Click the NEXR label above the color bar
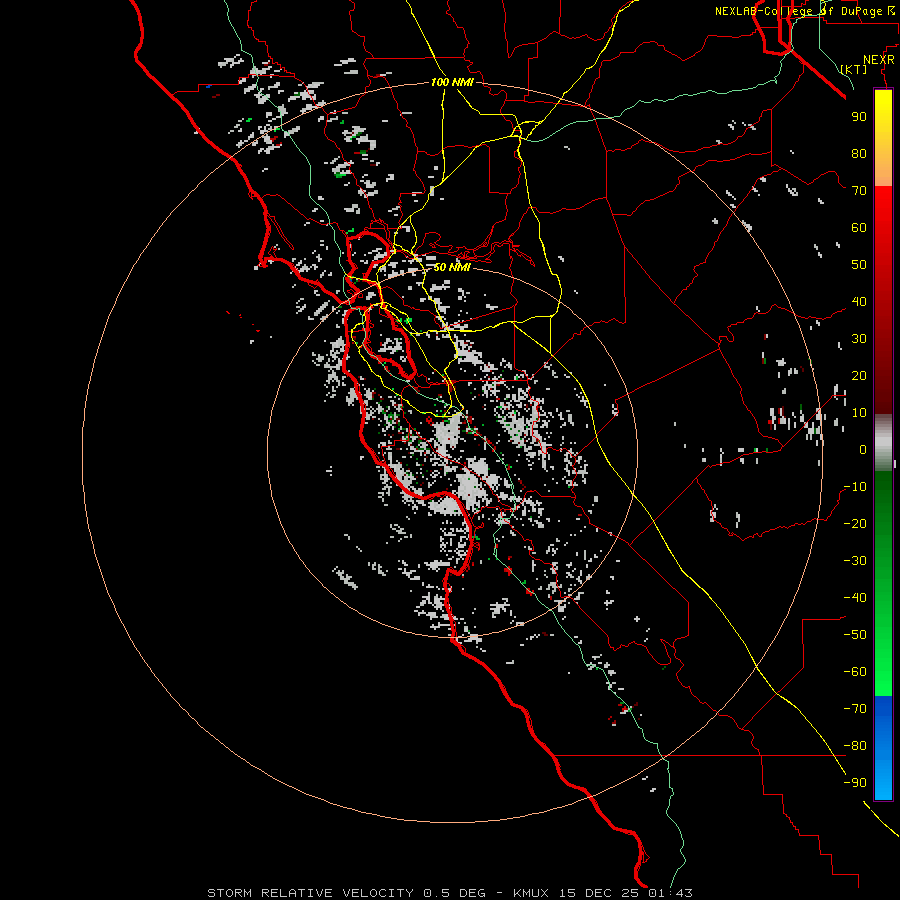The width and height of the screenshot is (900, 900). click(879, 60)
